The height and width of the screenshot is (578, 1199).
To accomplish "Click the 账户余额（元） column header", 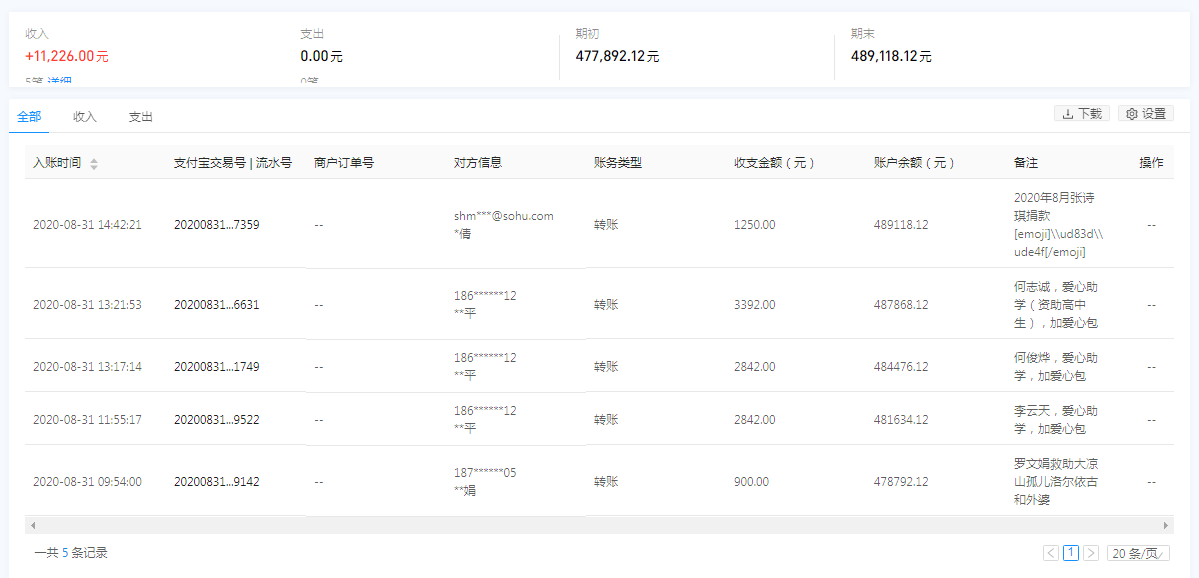I will click(x=915, y=164).
